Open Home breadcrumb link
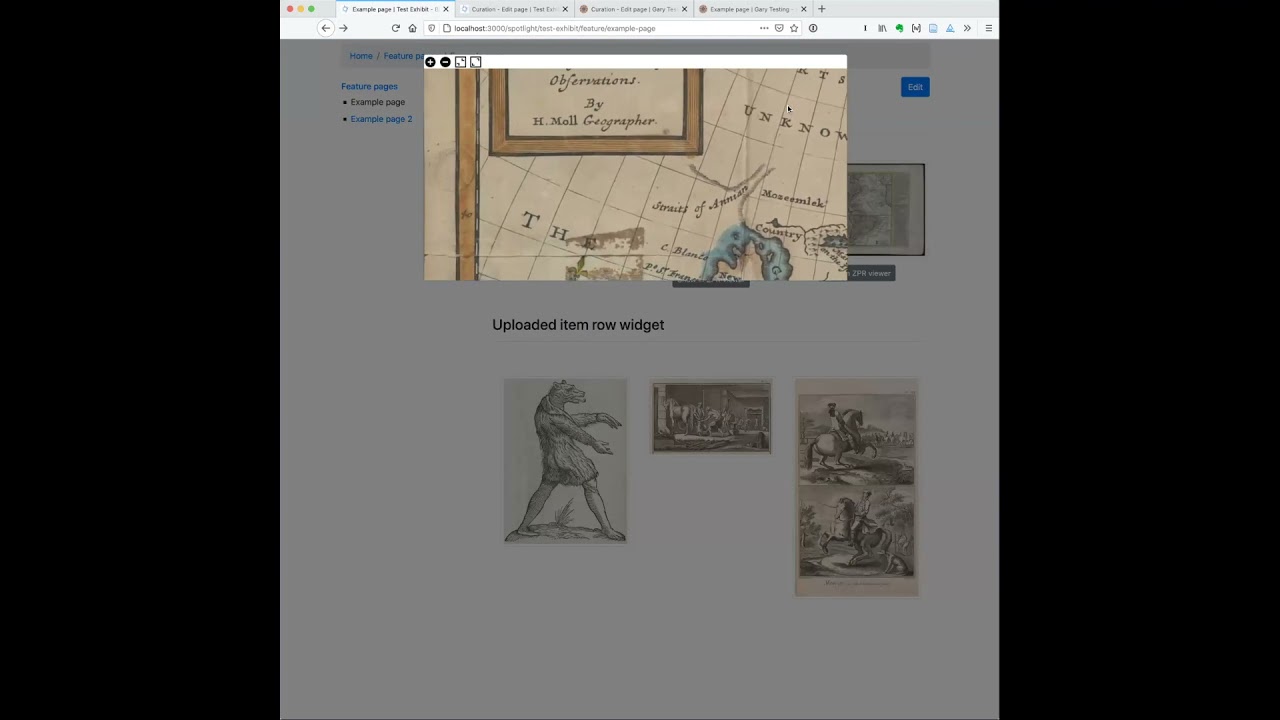The width and height of the screenshot is (1280, 720). click(x=361, y=56)
